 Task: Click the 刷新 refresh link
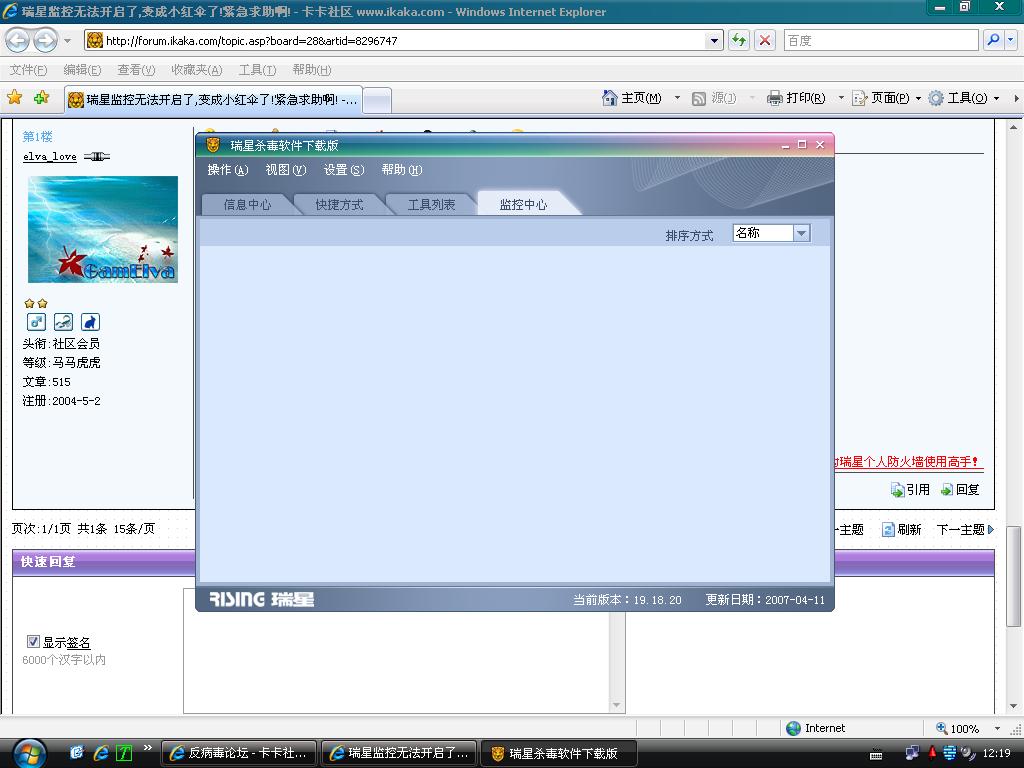pyautogui.click(x=901, y=530)
